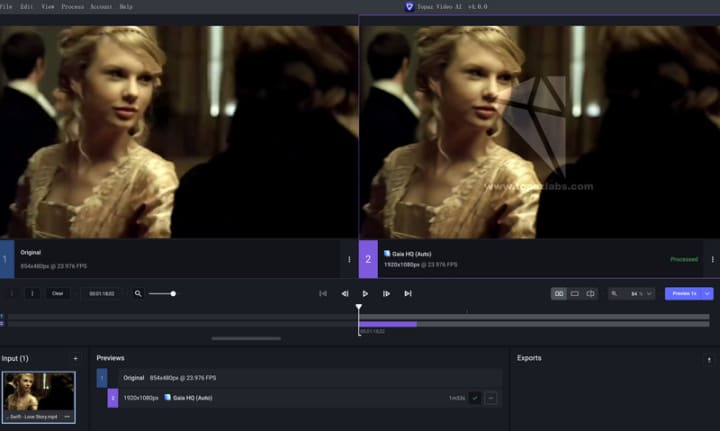Screen dimensions: 720x431
Task: Click the viewer zoom magnifier icon
Action: (614, 293)
